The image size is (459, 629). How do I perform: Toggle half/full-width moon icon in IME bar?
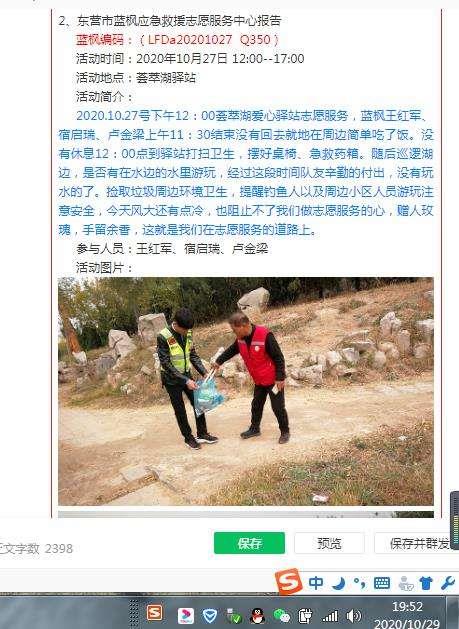(339, 583)
